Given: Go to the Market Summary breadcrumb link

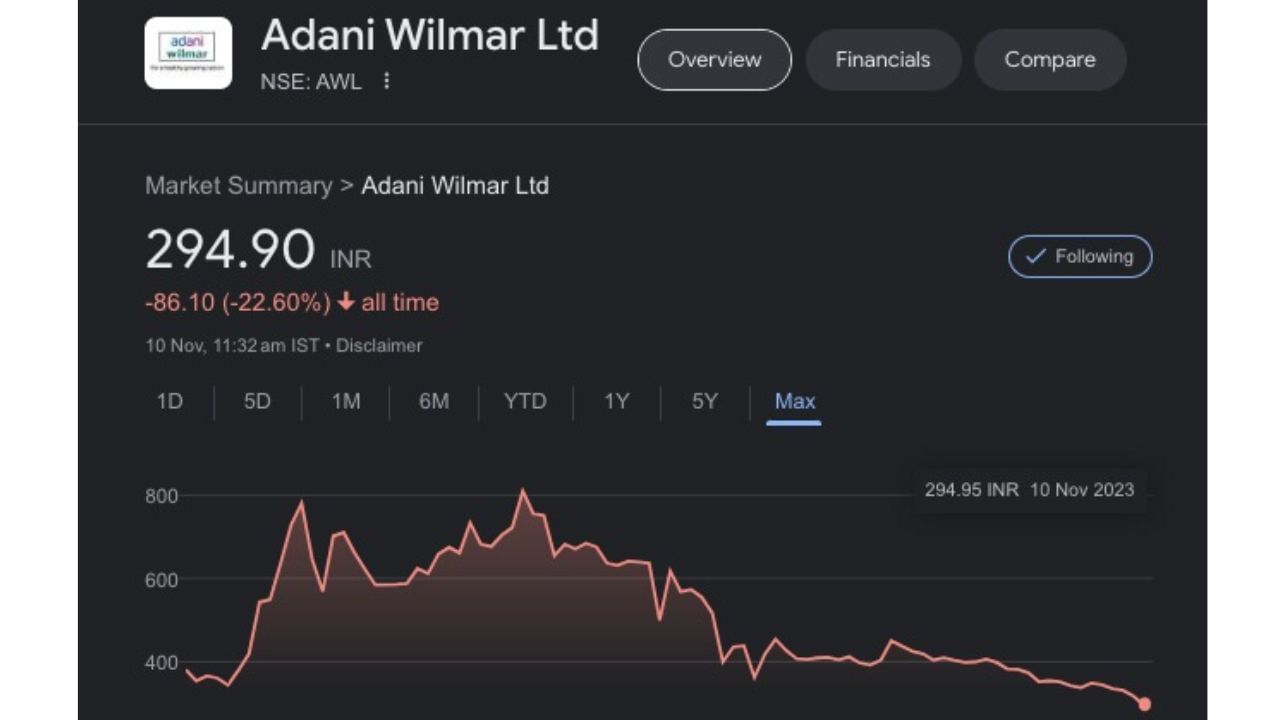Looking at the screenshot, I should [238, 186].
